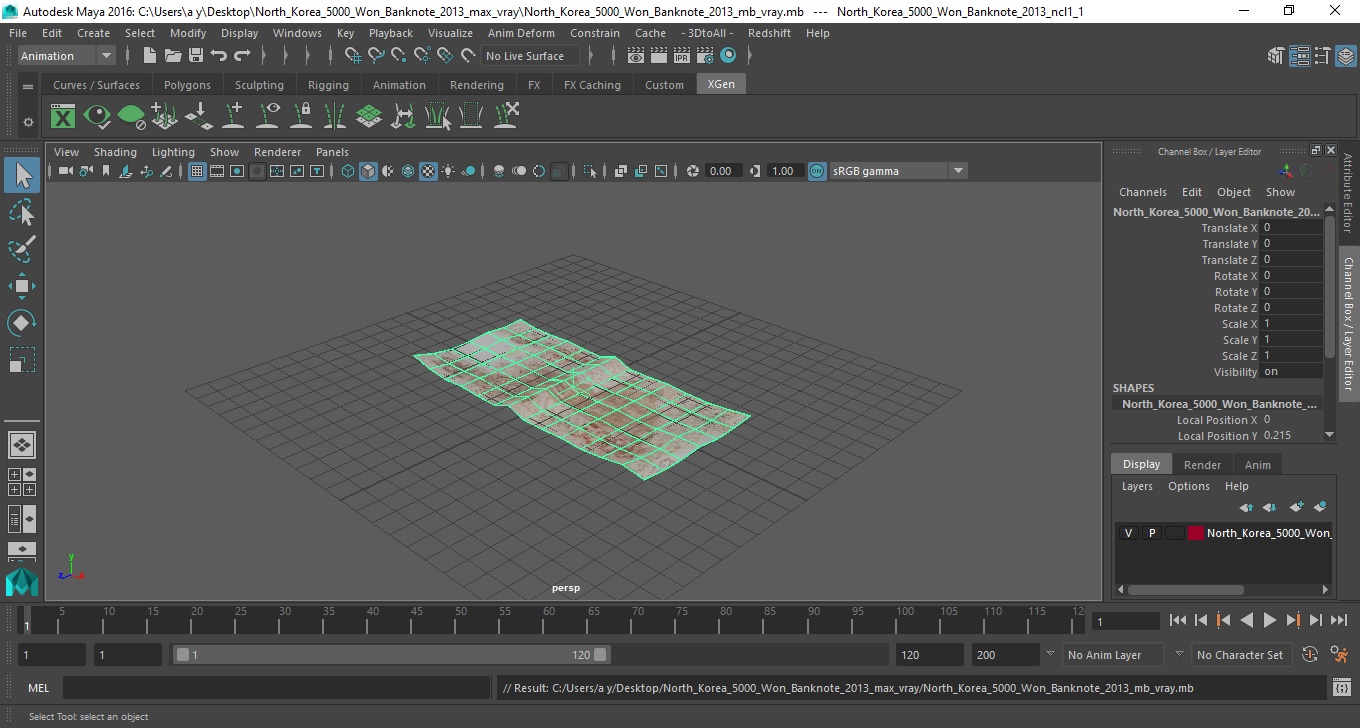Open the Animation menu set dropdown
Image resolution: width=1360 pixels, height=728 pixels.
(x=66, y=56)
